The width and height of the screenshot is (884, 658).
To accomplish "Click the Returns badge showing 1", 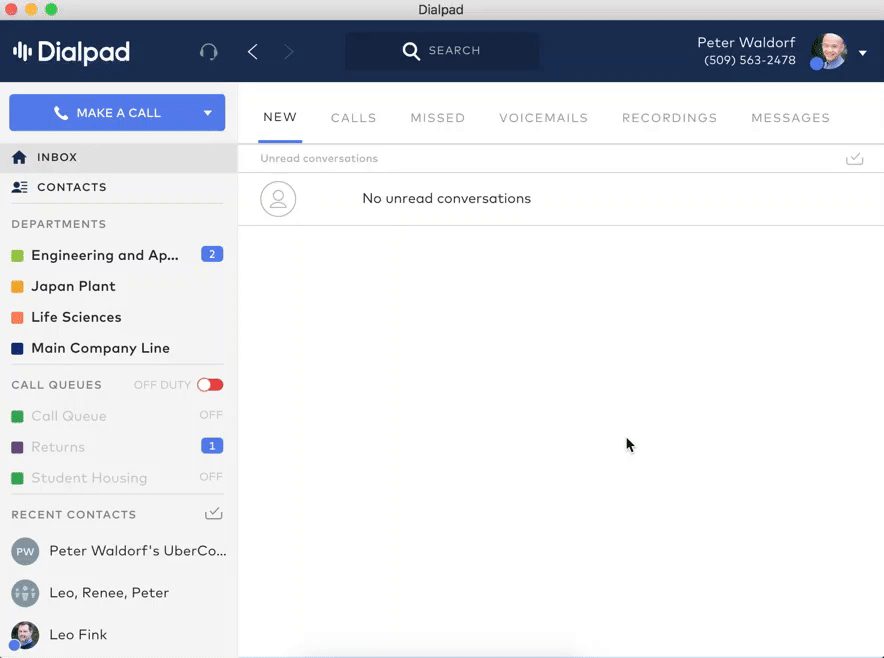I will tap(212, 446).
